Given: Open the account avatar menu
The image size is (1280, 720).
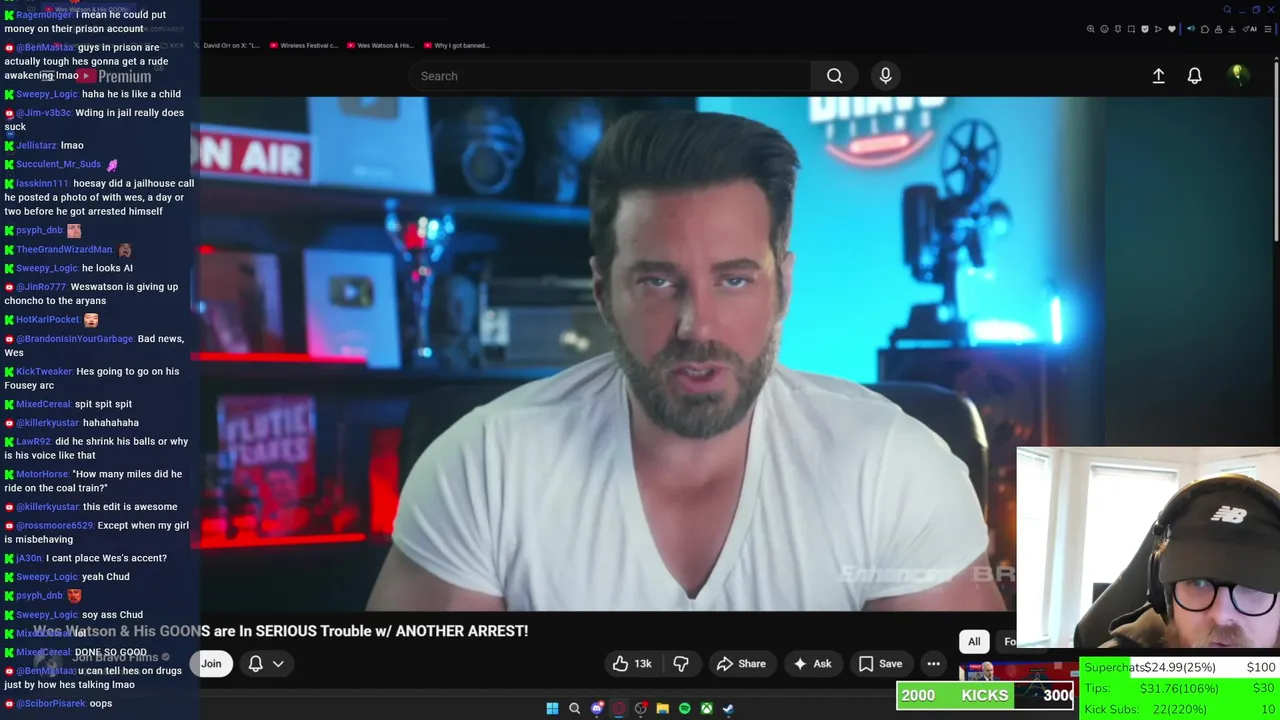Looking at the screenshot, I should 1238,75.
